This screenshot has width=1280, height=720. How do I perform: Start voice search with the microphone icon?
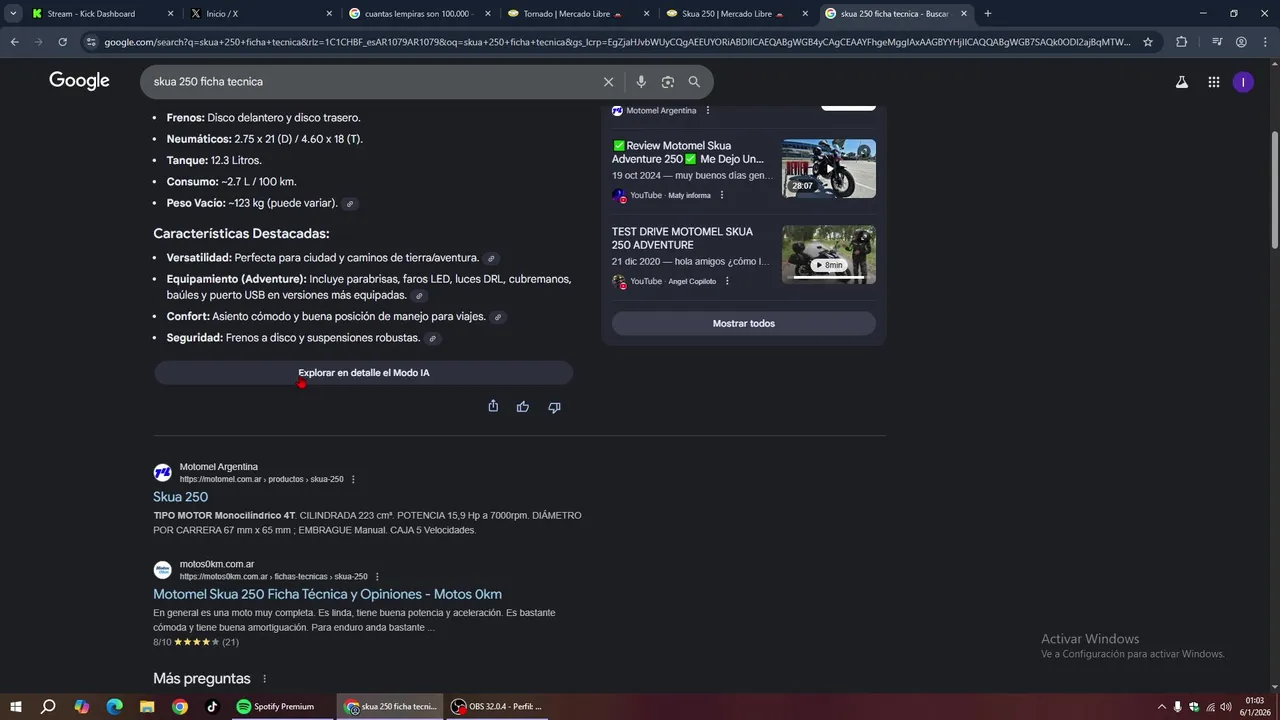pyautogui.click(x=641, y=82)
